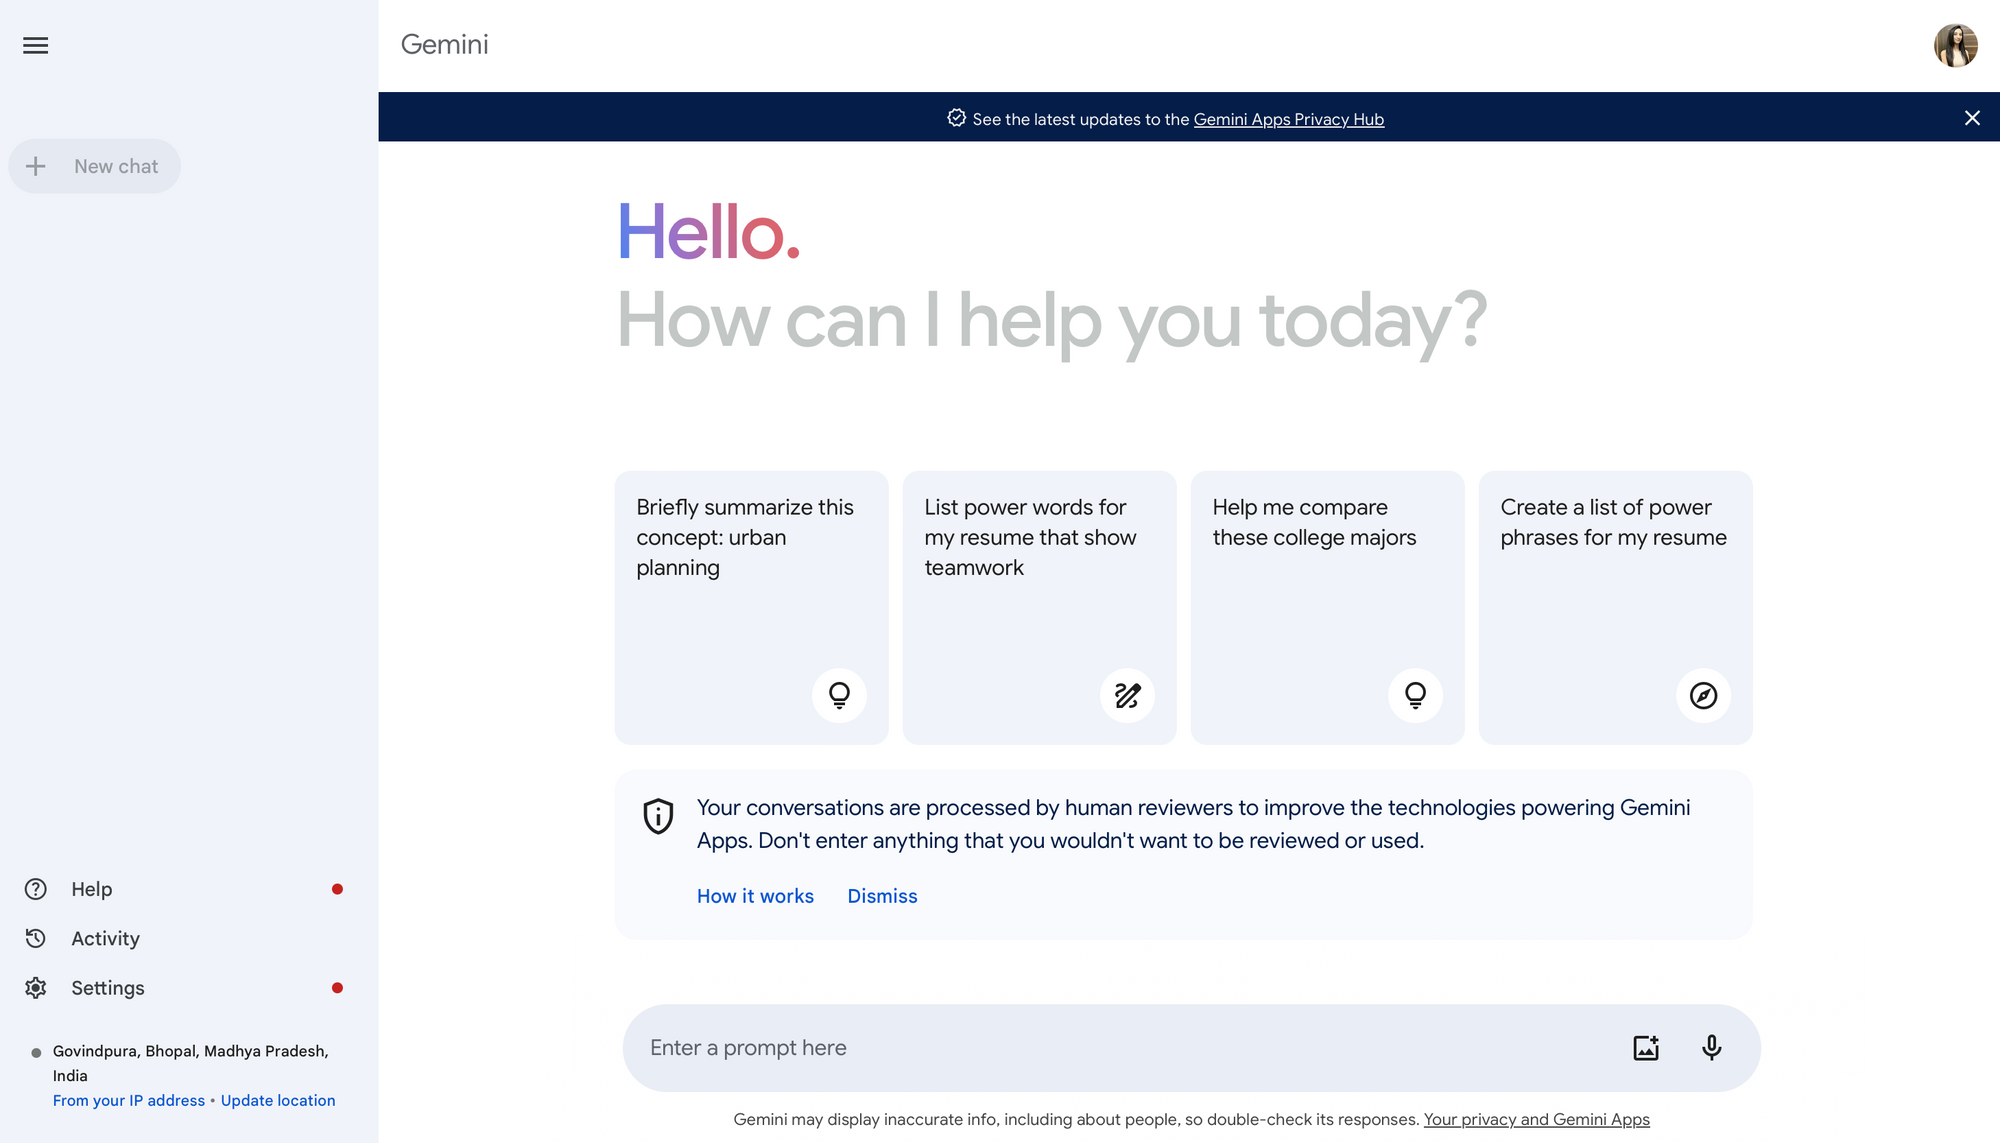Click the microphone for voice input
The height and width of the screenshot is (1143, 2000).
click(x=1712, y=1047)
